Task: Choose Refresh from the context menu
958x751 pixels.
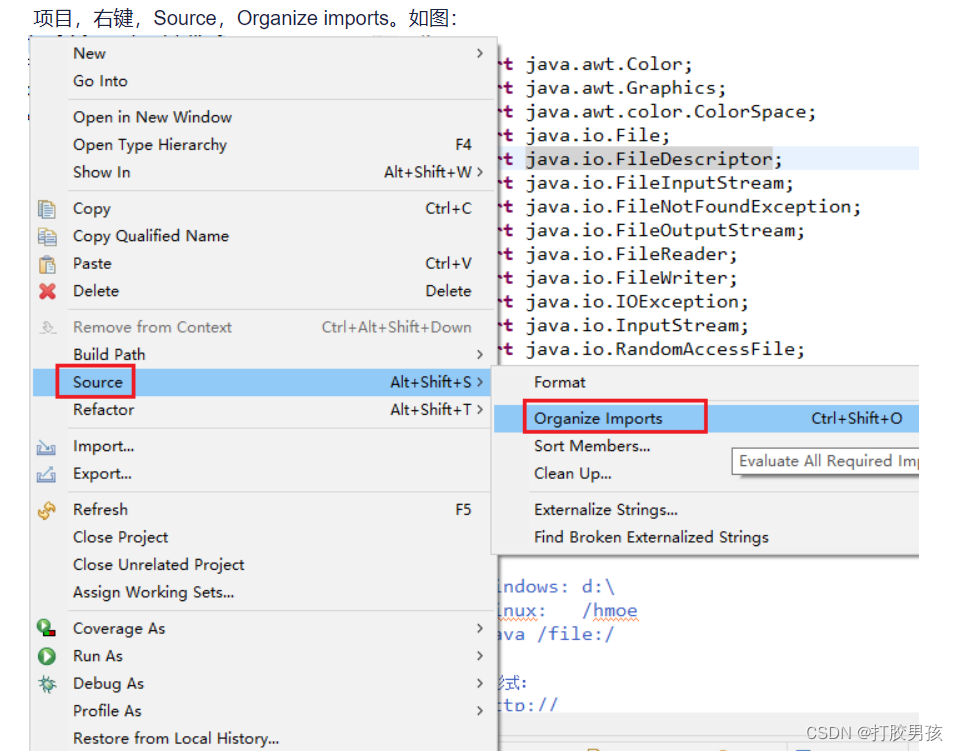Action: (263, 510)
